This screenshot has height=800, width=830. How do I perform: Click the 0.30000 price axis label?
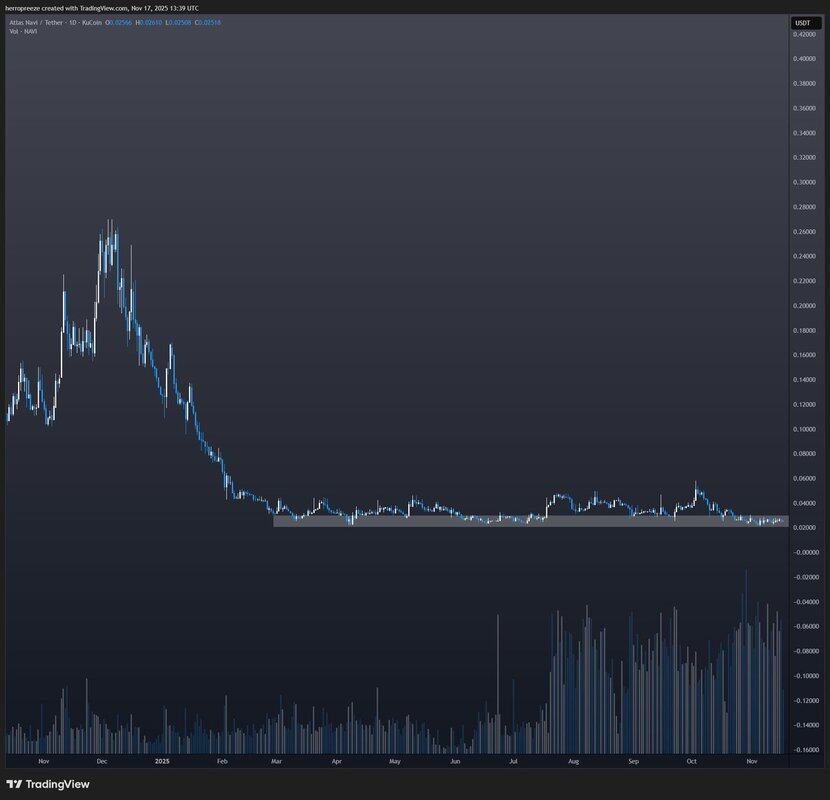[x=805, y=183]
